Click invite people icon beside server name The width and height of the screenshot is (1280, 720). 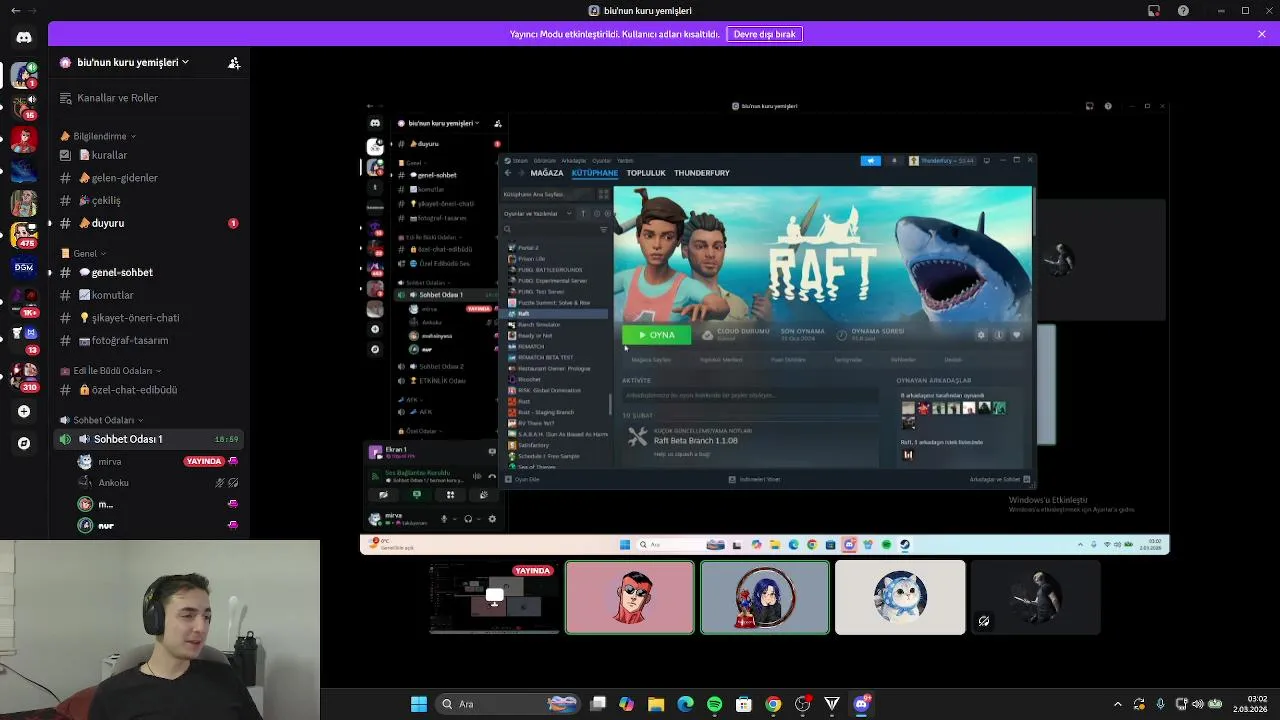234,63
